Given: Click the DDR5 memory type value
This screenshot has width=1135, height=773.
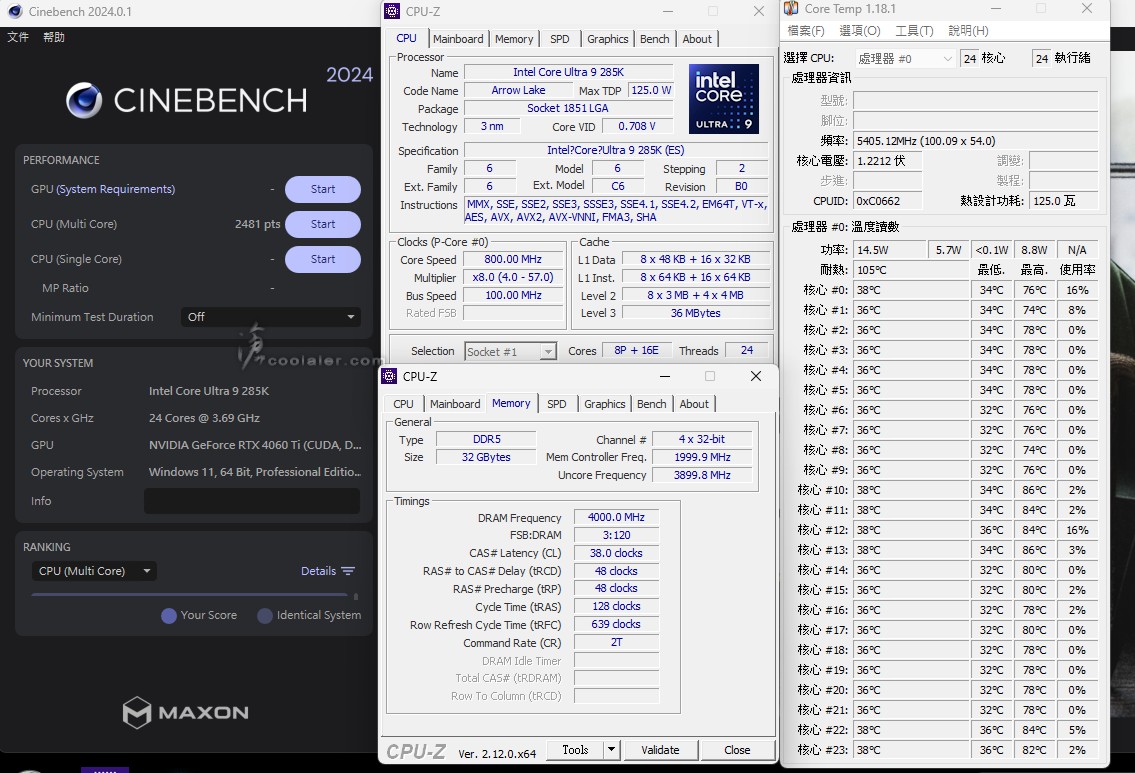Looking at the screenshot, I should pyautogui.click(x=486, y=439).
